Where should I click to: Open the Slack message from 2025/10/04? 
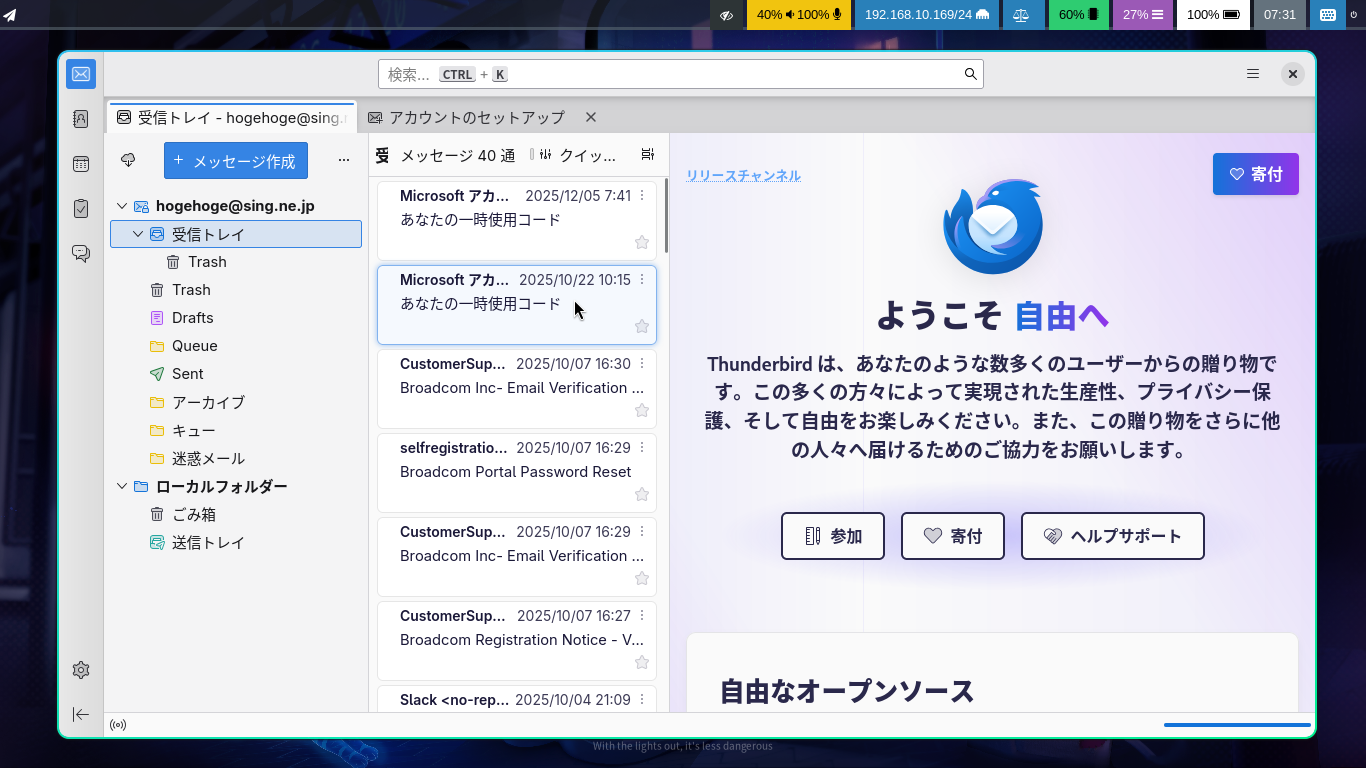[x=517, y=699]
